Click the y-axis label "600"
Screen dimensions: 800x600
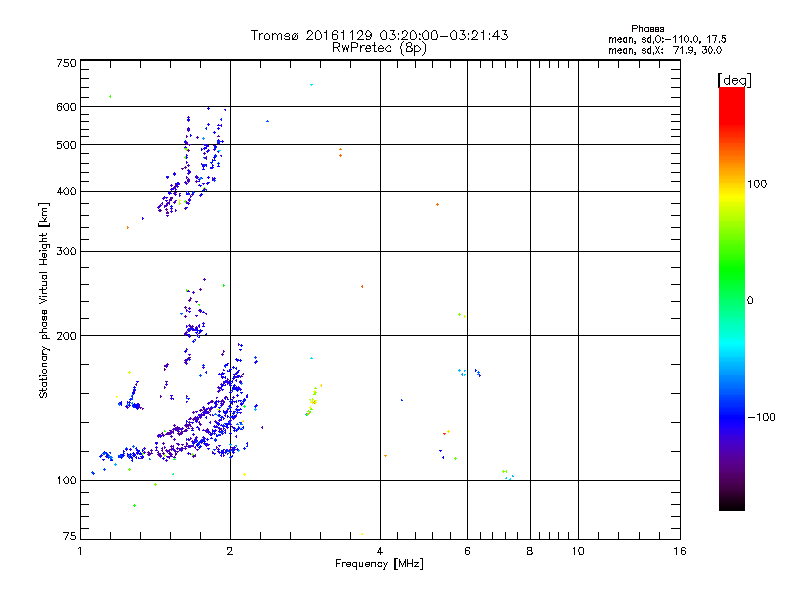coord(66,107)
